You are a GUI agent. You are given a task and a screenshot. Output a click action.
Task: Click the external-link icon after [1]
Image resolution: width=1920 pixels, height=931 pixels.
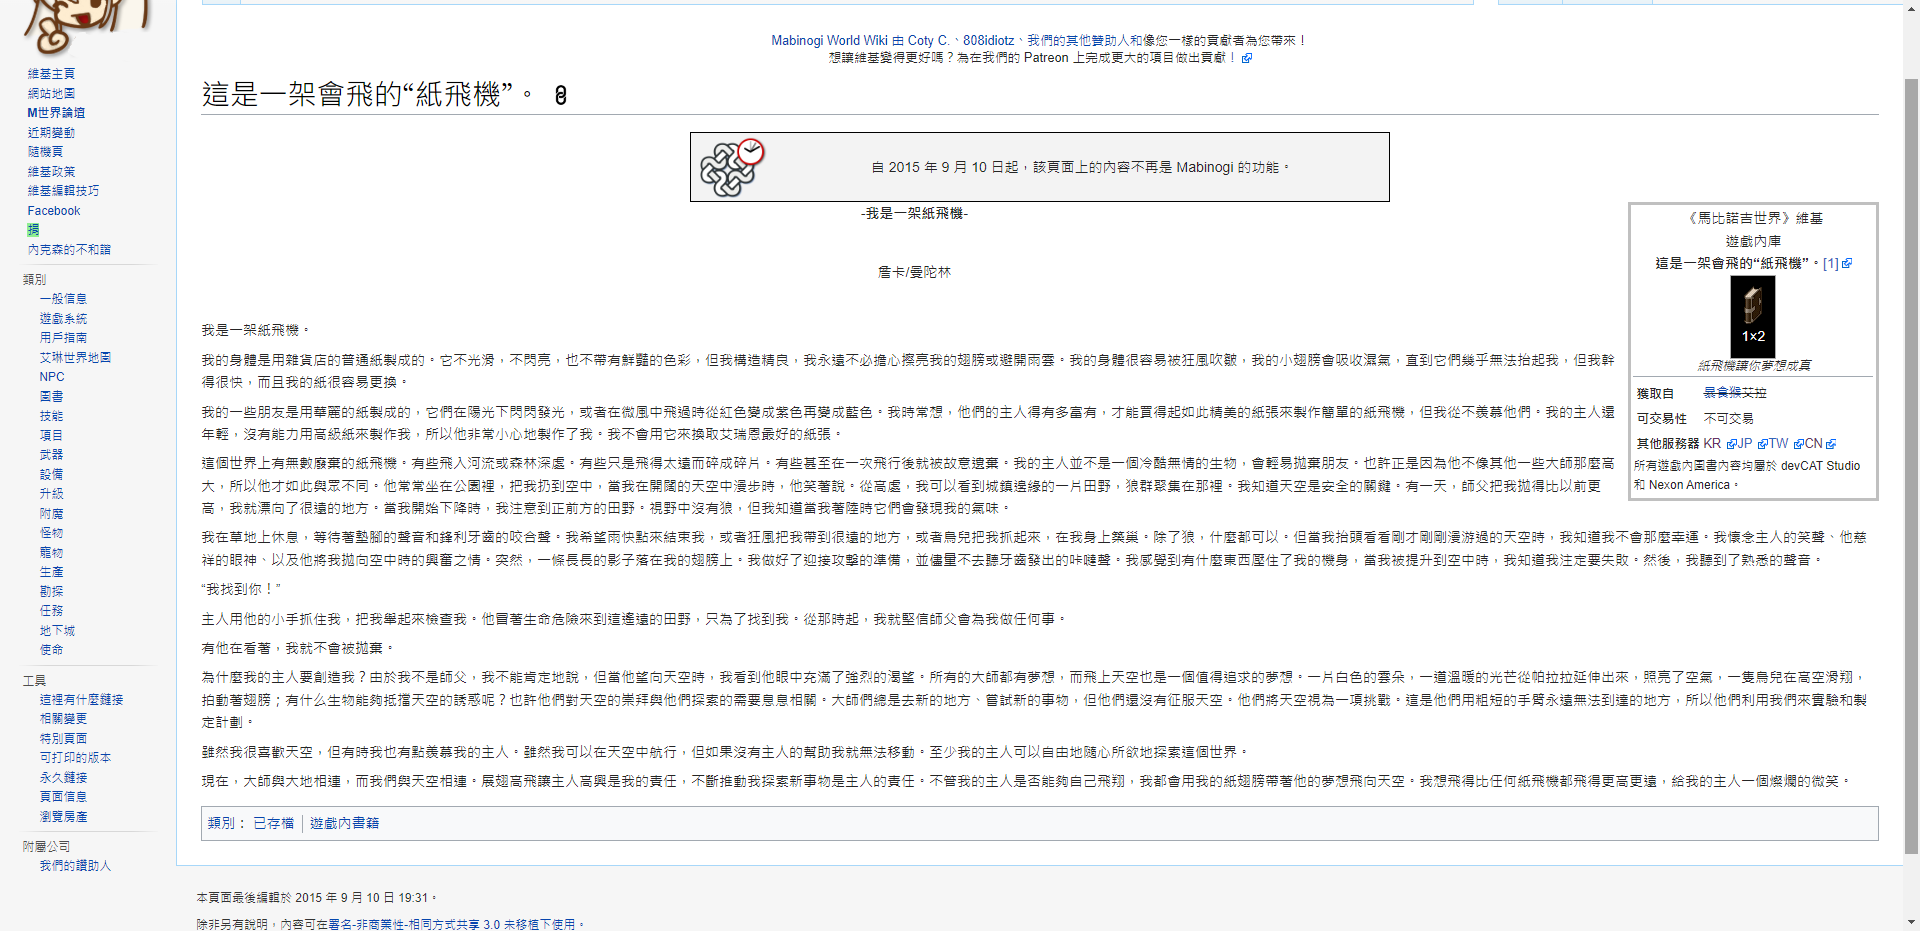[x=1847, y=264]
